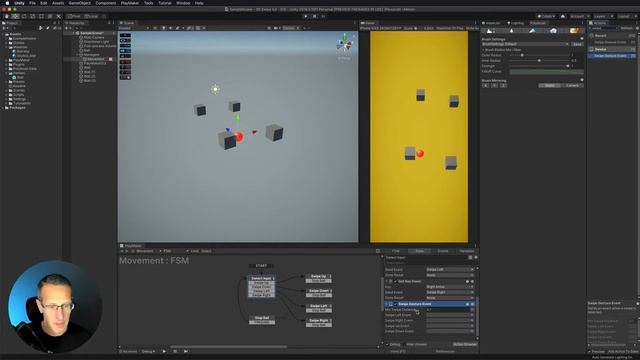Click the Step frame button in top toolbar
This screenshot has width=640, height=360.
click(x=323, y=16)
